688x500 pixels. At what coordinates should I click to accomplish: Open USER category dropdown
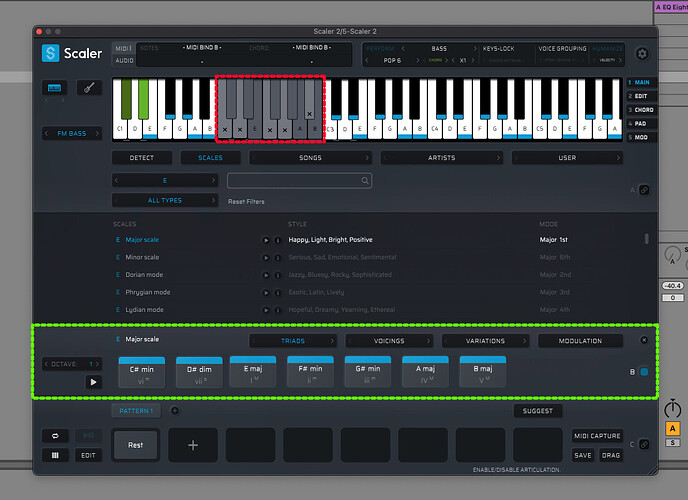tap(567, 158)
